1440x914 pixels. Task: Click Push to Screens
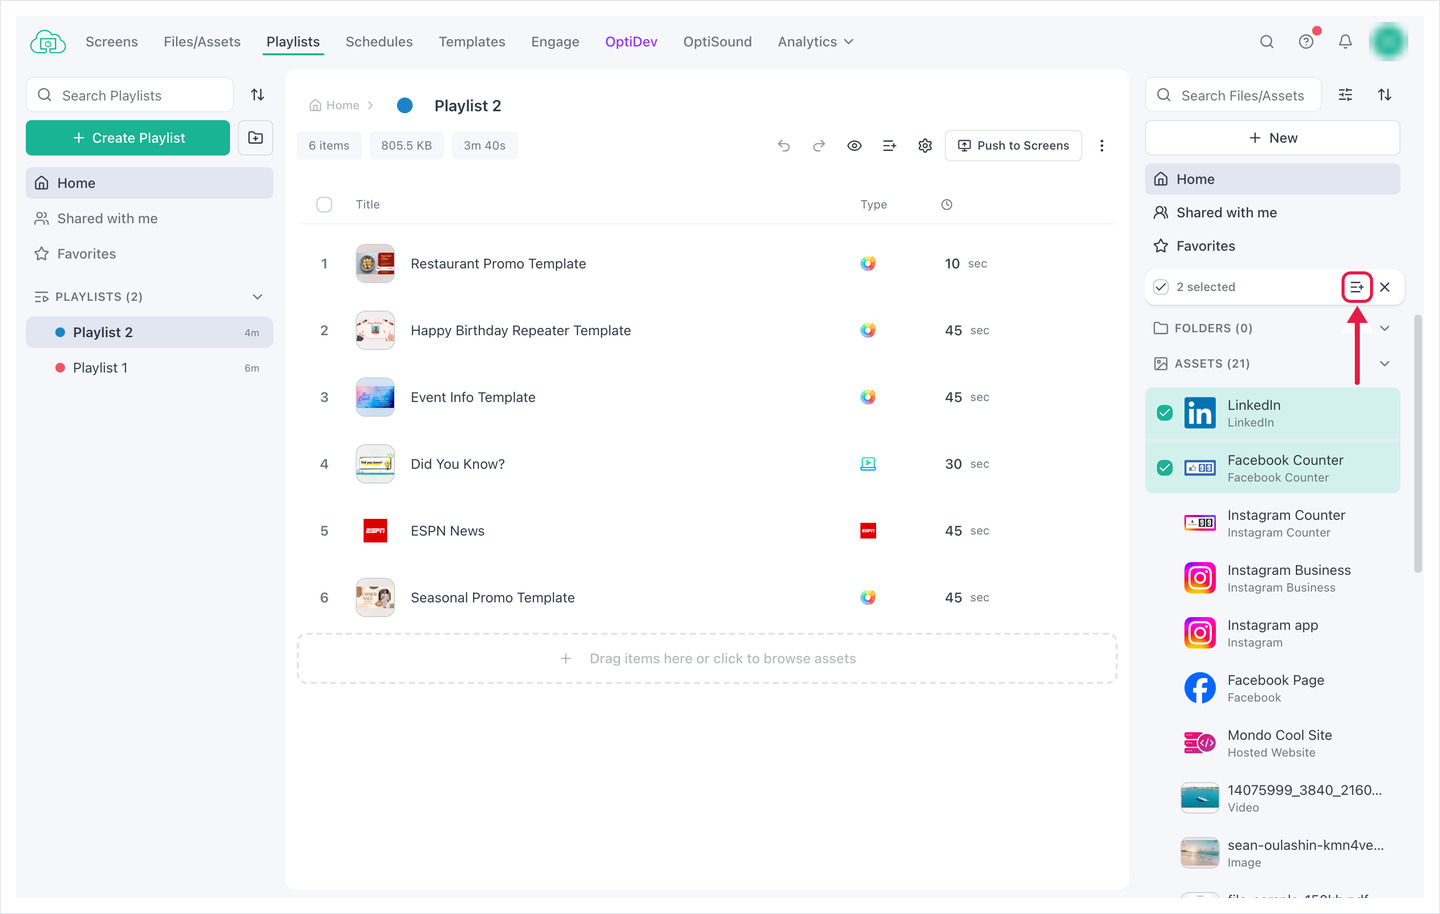pos(1013,146)
